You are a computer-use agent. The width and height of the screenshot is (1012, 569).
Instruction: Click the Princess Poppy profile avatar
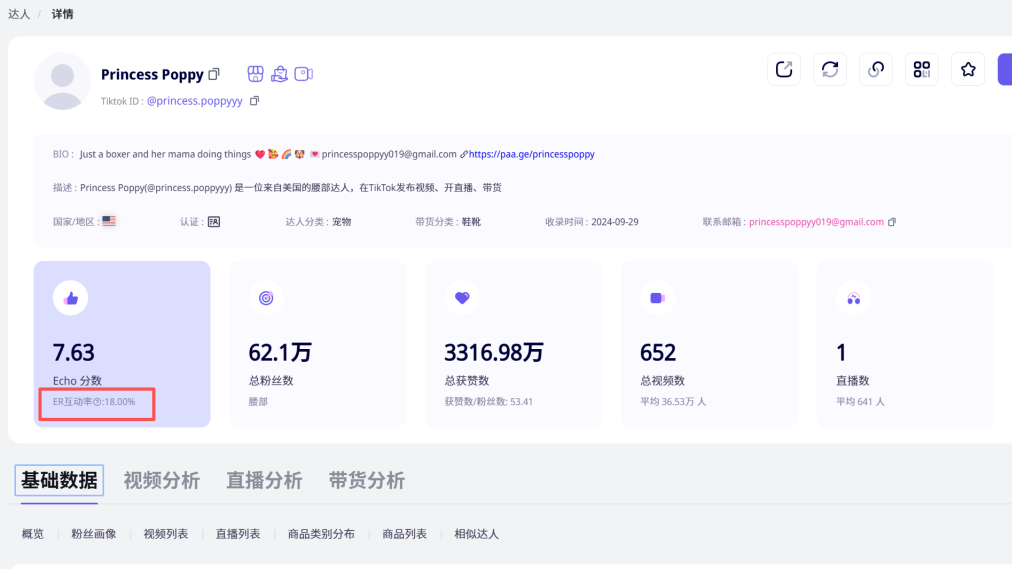click(62, 81)
